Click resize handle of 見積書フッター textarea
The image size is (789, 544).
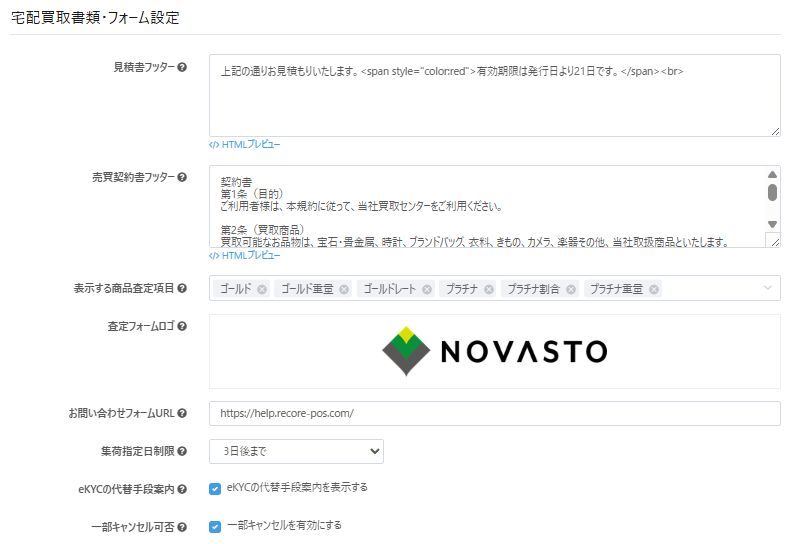775,131
